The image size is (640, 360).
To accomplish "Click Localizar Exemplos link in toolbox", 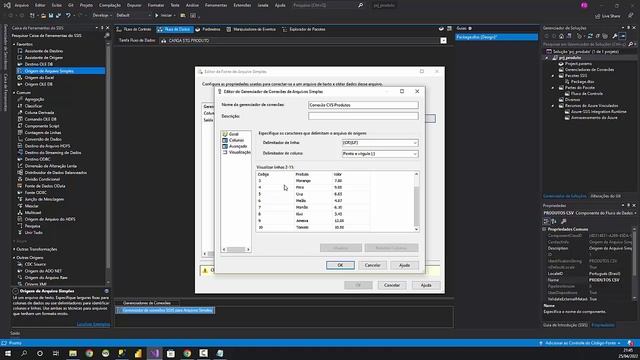I will [x=93, y=324].
